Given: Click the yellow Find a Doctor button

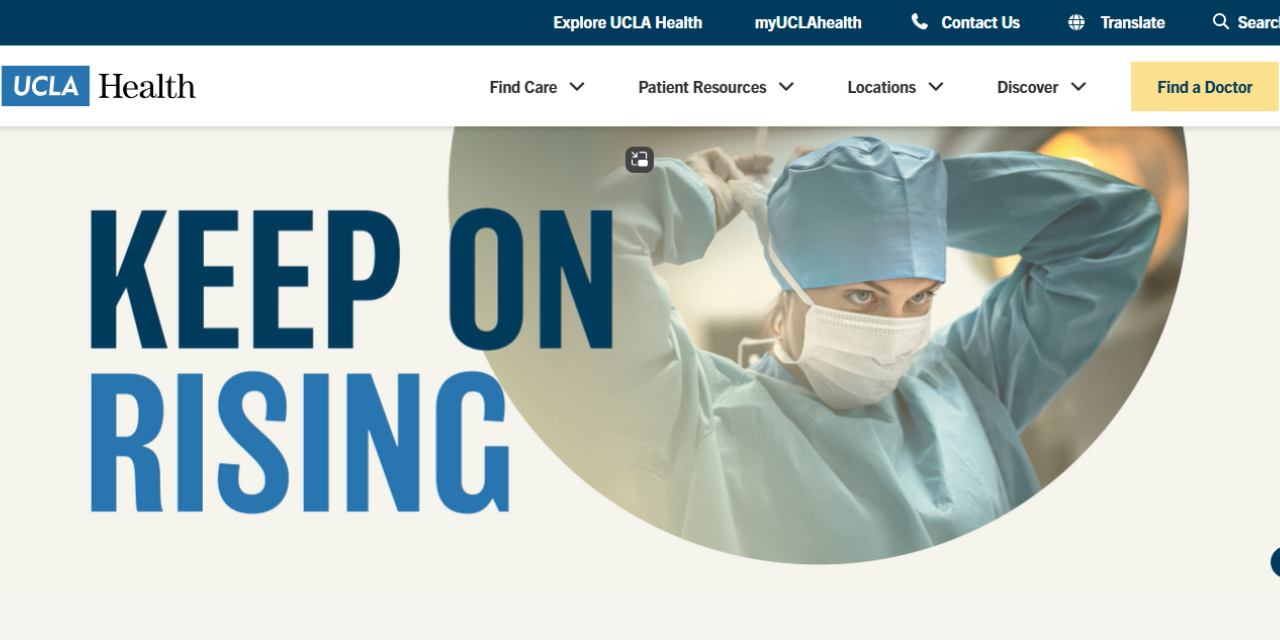Looking at the screenshot, I should pos(1204,87).
